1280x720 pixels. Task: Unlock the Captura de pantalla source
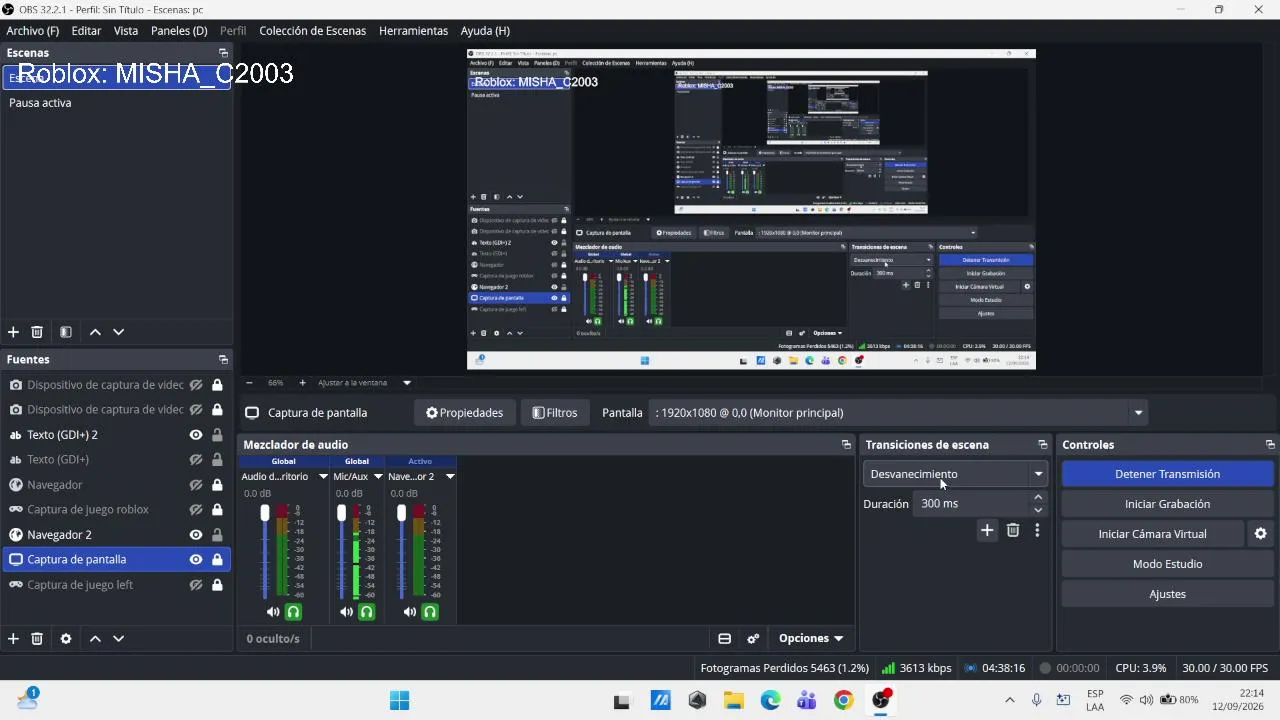click(217, 560)
